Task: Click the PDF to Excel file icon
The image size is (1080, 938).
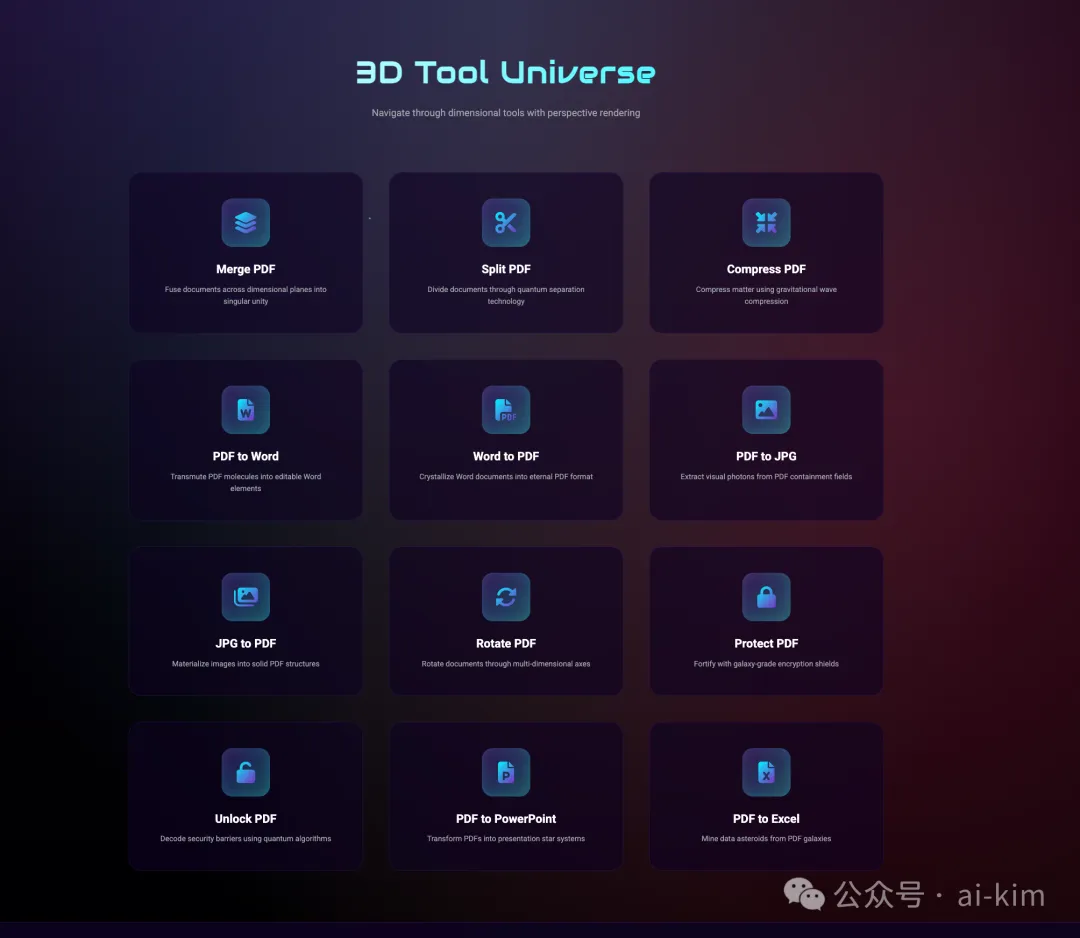Action: [766, 772]
